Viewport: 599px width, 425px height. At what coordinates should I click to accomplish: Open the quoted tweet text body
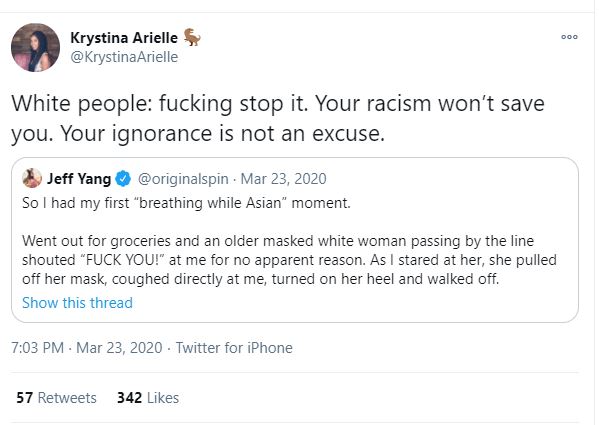[x=289, y=241]
